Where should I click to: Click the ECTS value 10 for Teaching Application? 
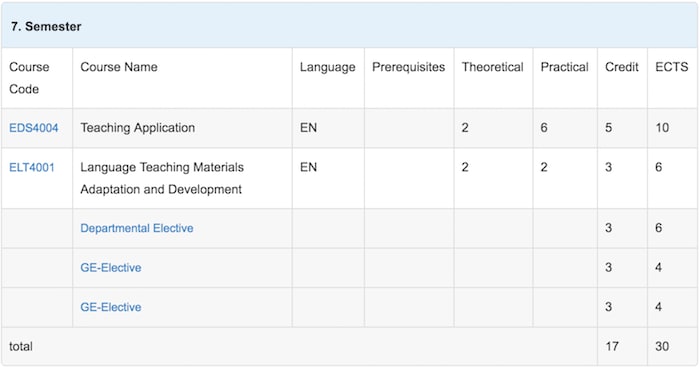tap(662, 128)
